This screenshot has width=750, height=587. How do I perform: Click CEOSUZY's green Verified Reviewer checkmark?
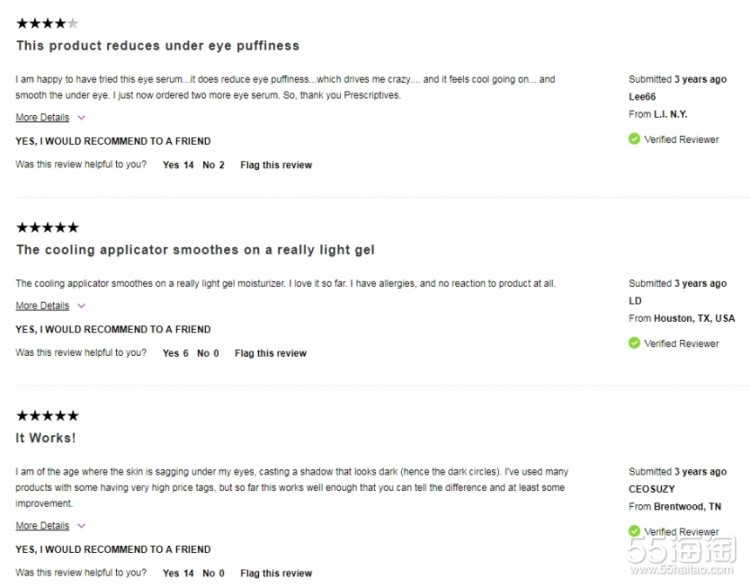click(x=634, y=532)
